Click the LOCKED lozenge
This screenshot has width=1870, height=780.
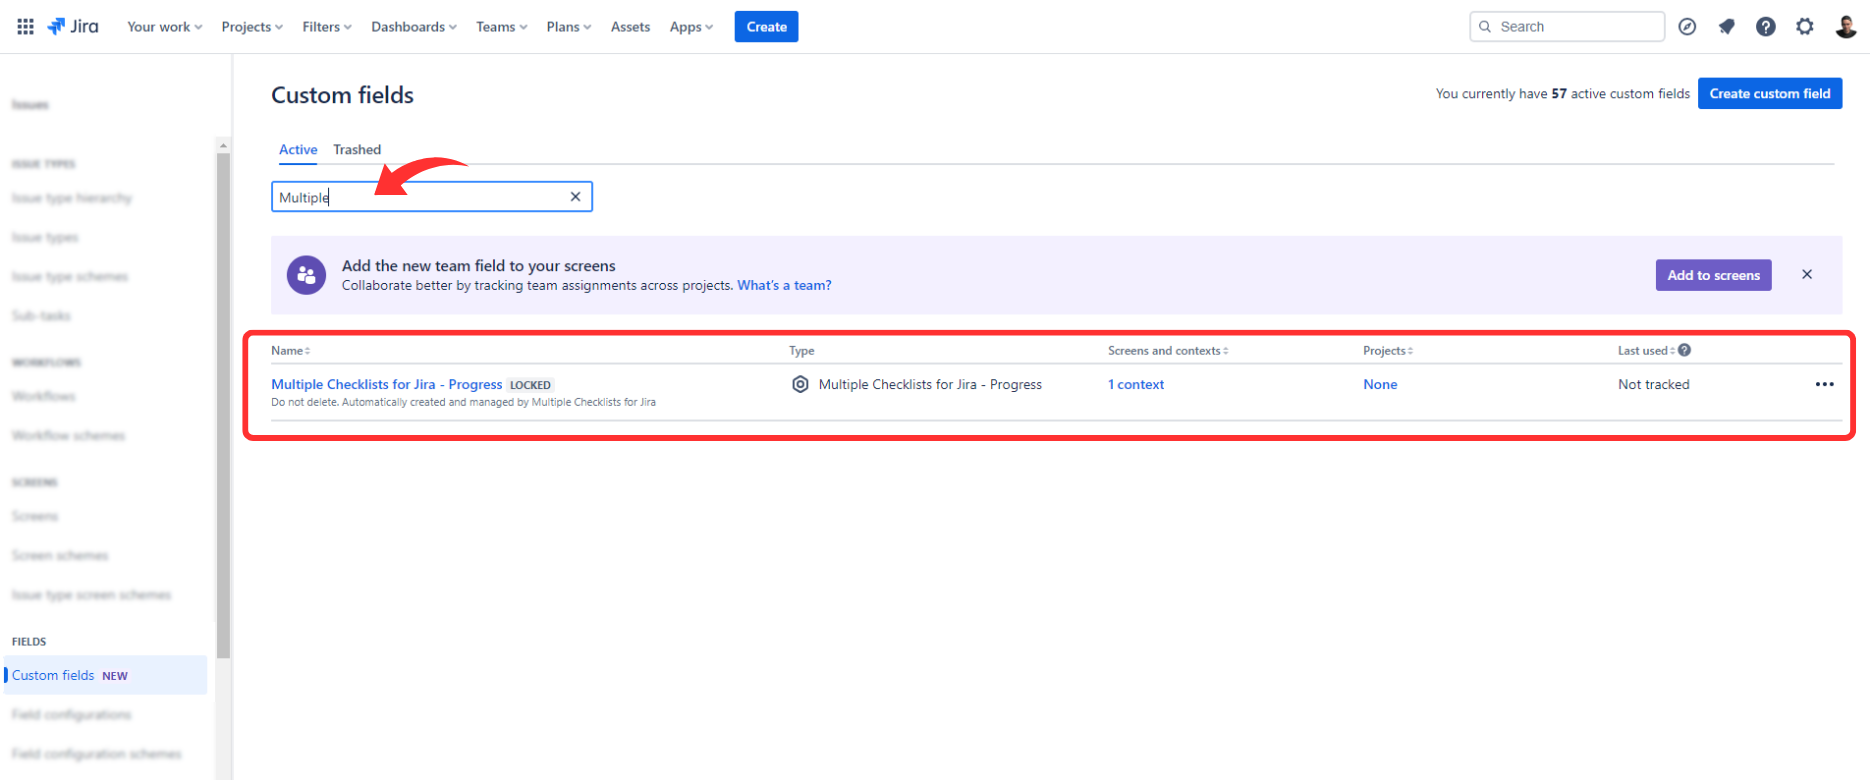coord(530,385)
